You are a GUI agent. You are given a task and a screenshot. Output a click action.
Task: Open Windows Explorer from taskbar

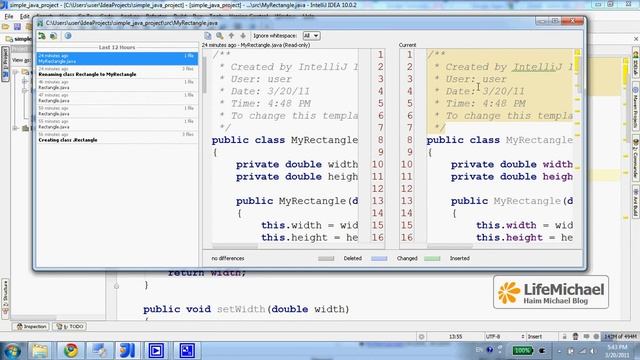40,351
